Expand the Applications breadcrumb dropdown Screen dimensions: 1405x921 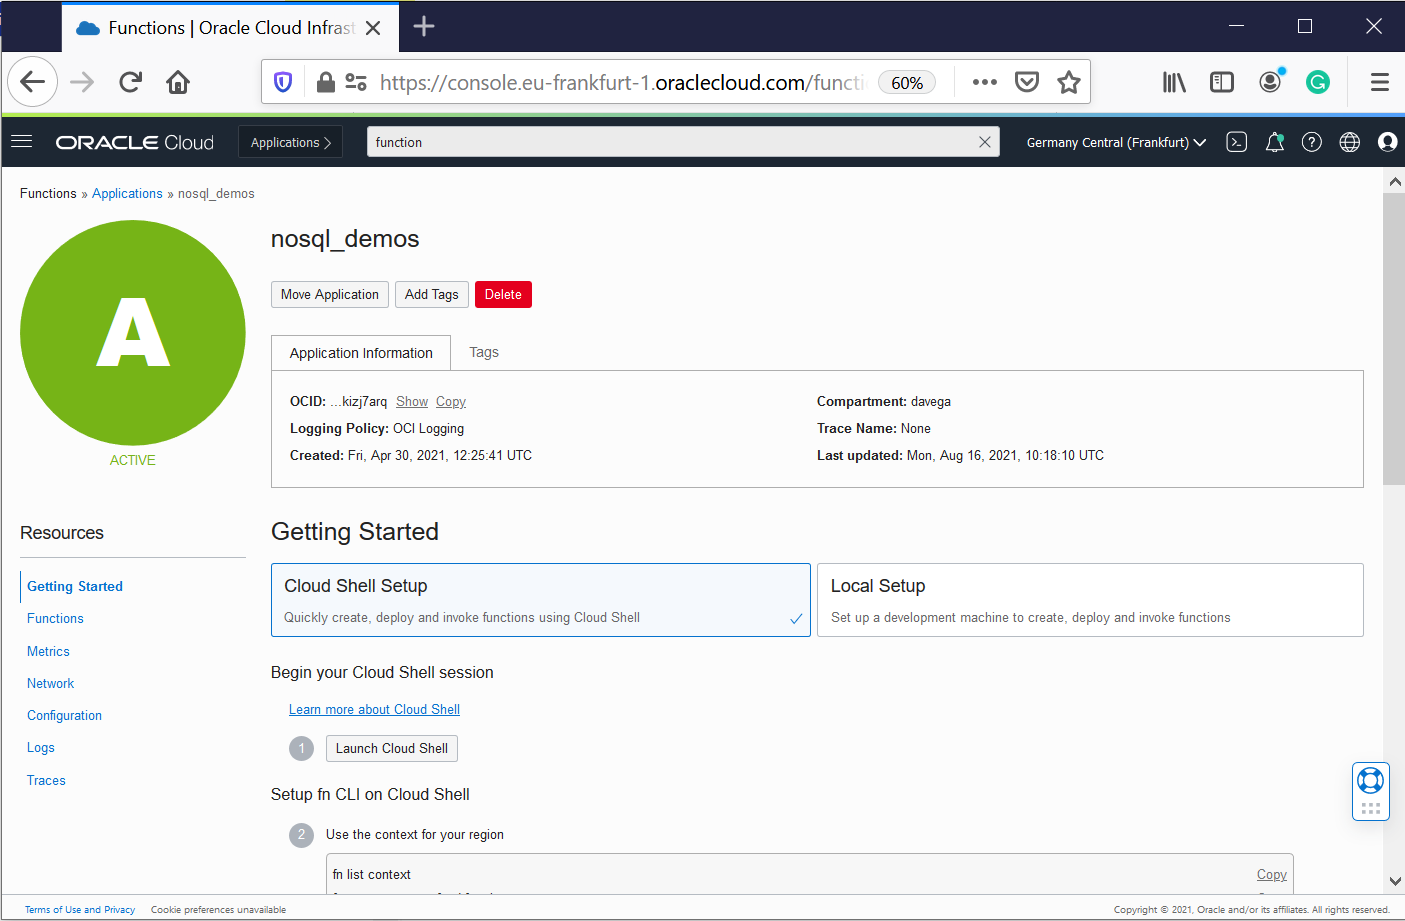tap(290, 142)
